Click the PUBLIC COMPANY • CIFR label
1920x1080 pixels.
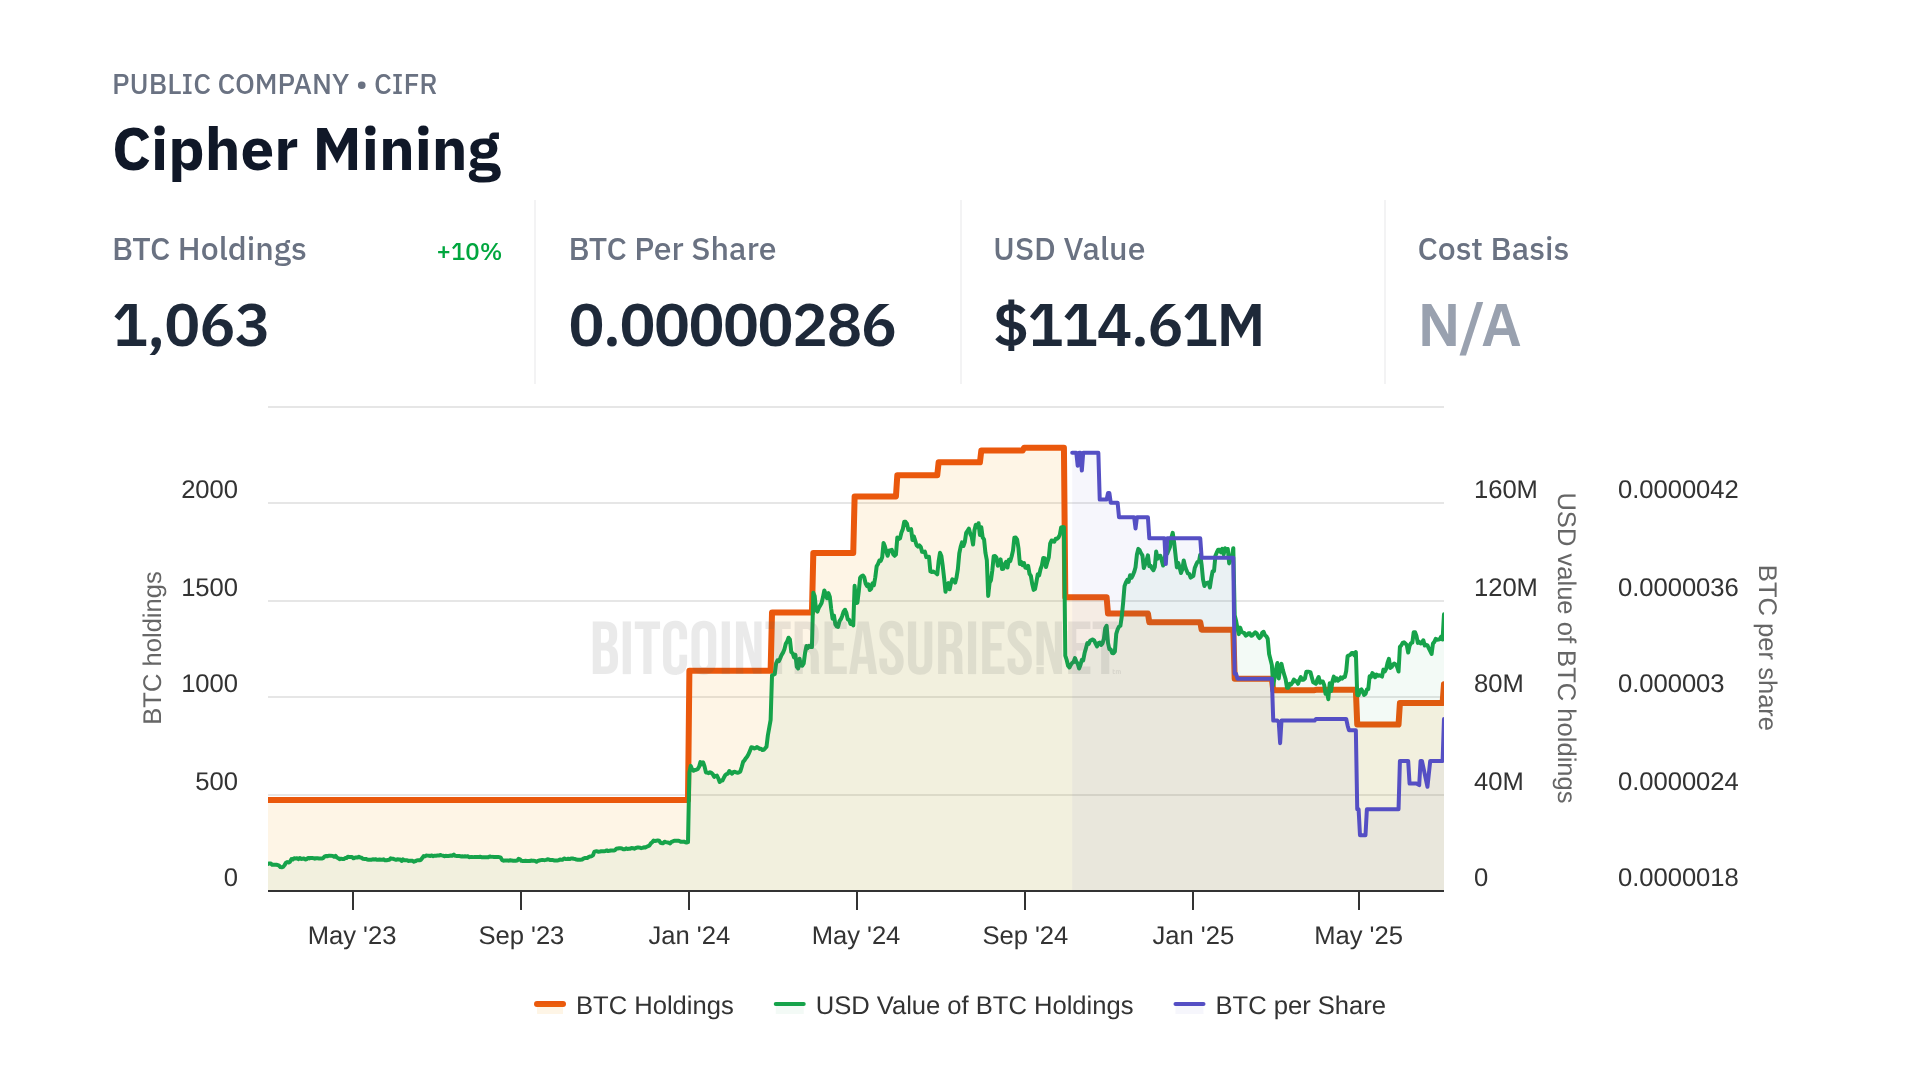tap(274, 84)
